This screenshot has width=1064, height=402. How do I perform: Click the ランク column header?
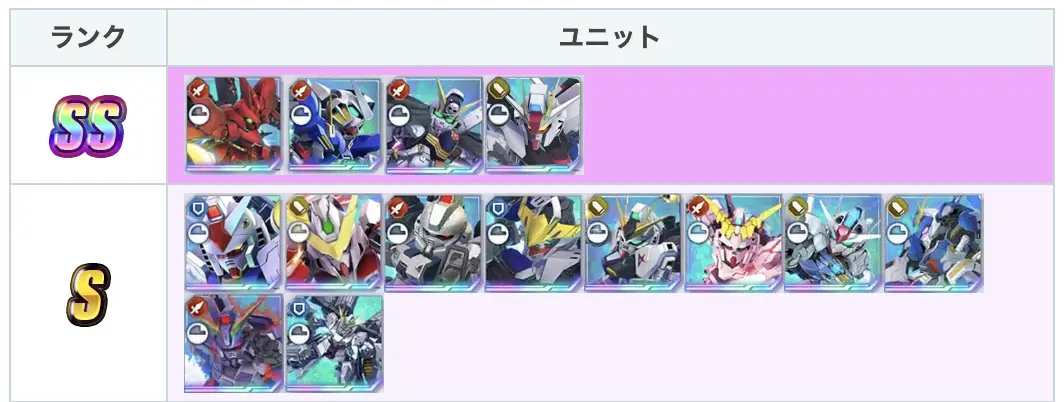coord(88,37)
